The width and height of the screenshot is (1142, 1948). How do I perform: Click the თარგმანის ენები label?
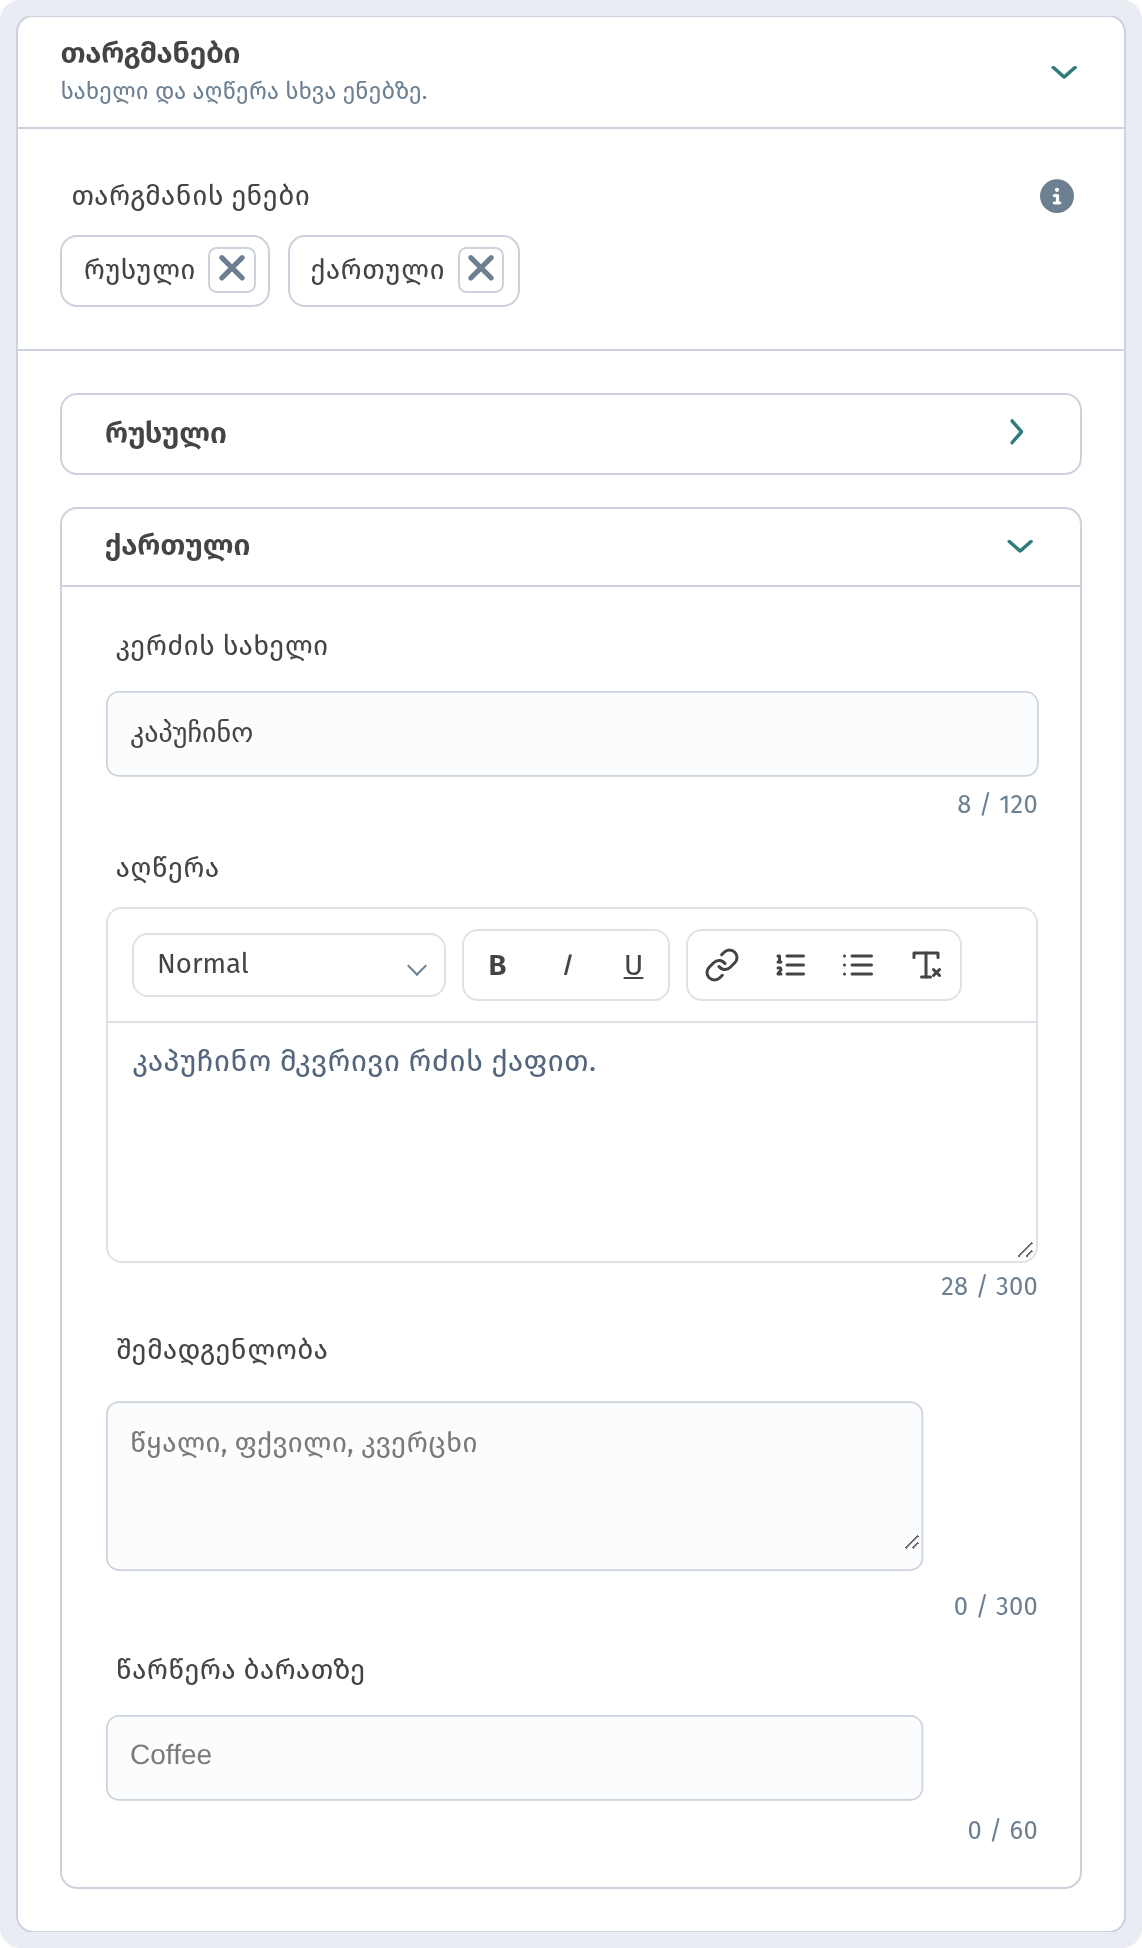coord(190,197)
